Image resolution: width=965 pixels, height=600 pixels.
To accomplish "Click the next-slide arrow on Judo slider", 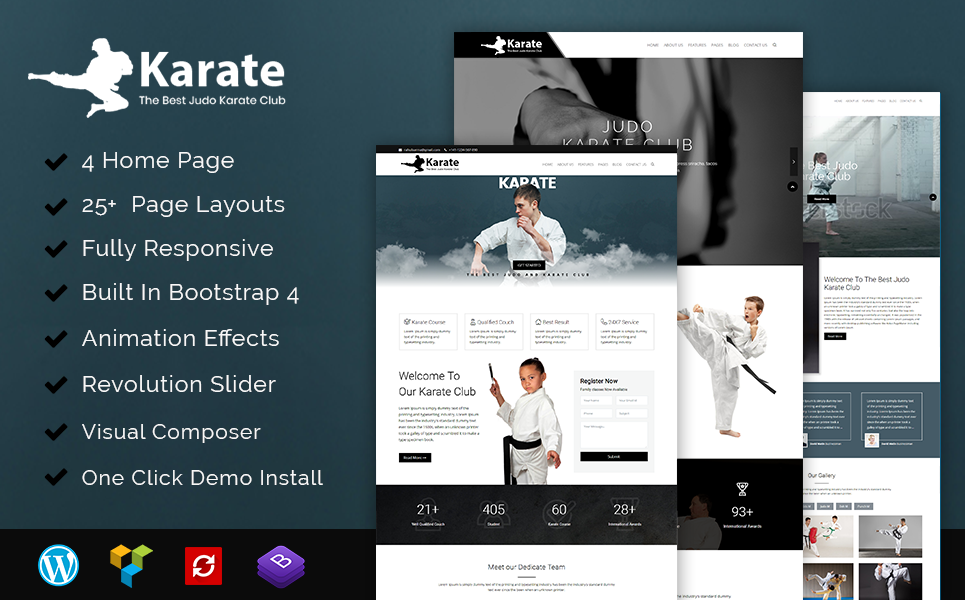I will pyautogui.click(x=793, y=162).
